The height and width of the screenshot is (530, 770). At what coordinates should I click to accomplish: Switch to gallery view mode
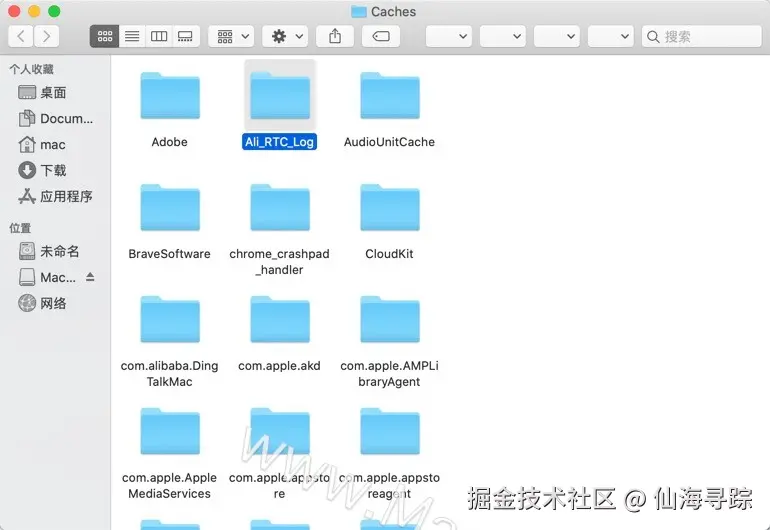click(186, 36)
